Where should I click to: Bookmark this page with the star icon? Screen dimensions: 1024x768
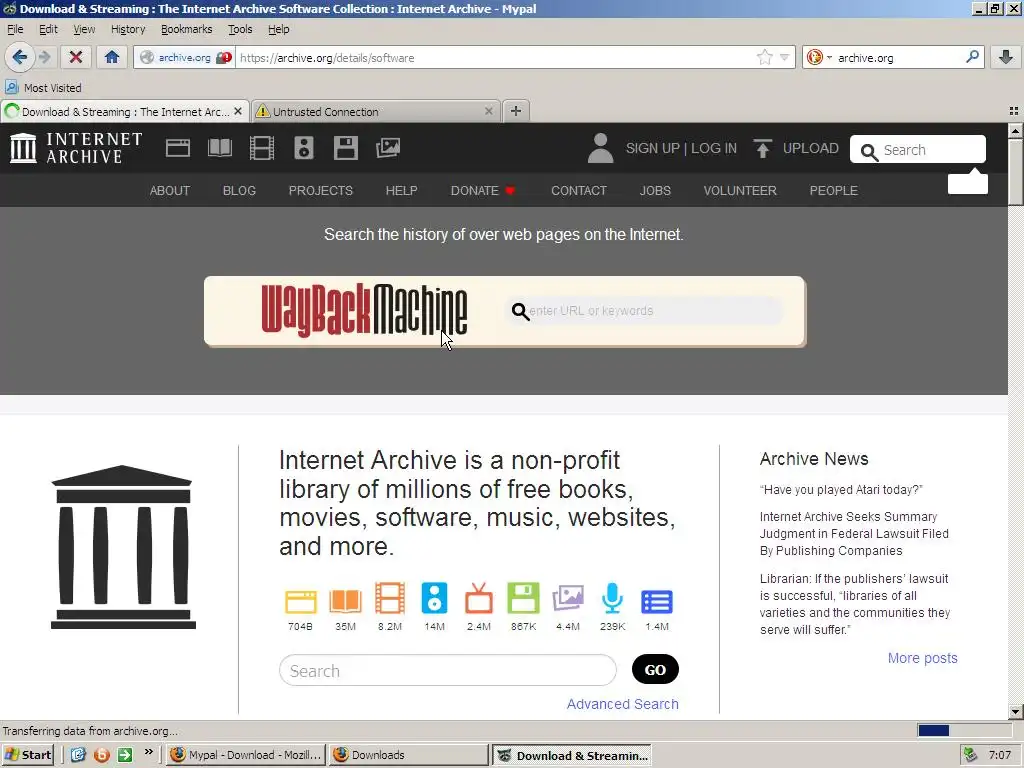(x=764, y=57)
